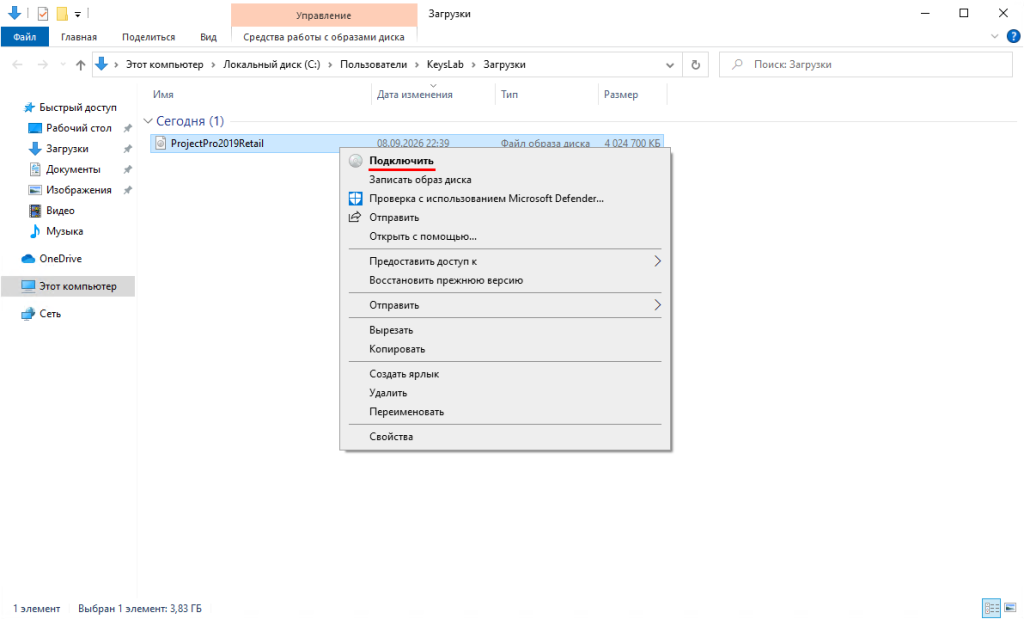
Task: Click the Управление contextual tab header
Action: coord(324,15)
